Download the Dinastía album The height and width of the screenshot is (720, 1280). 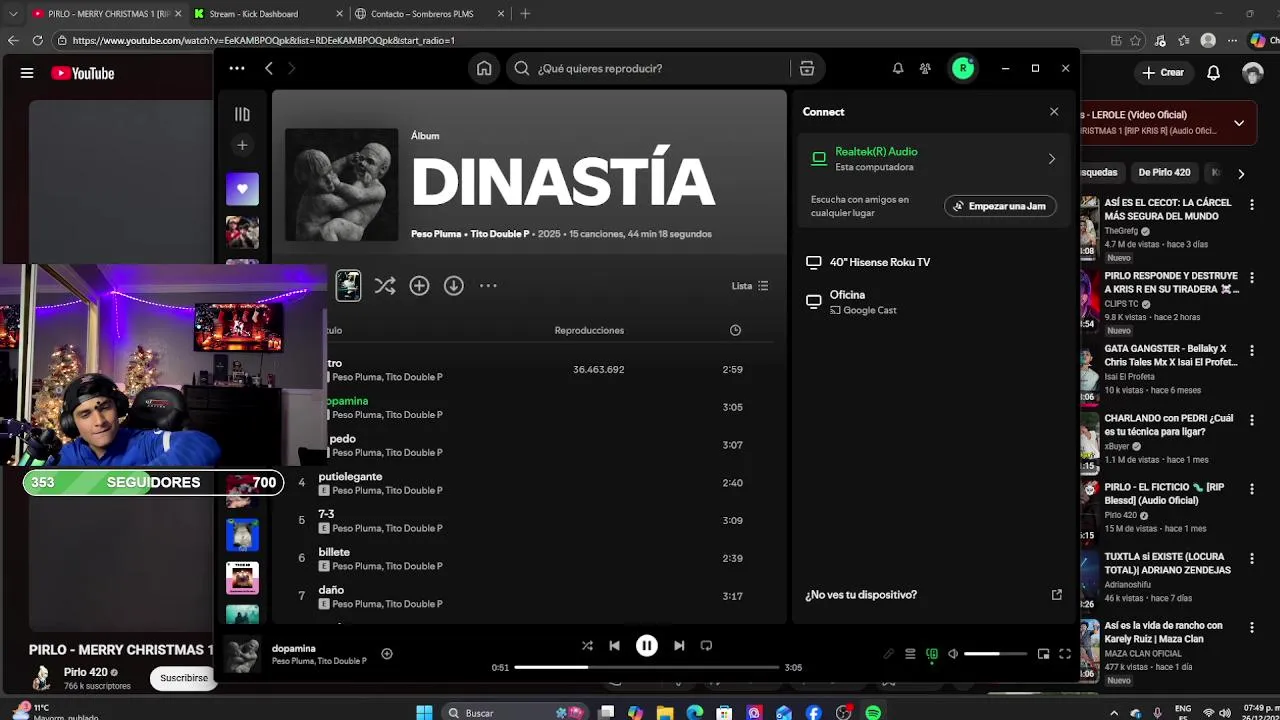tap(454, 286)
